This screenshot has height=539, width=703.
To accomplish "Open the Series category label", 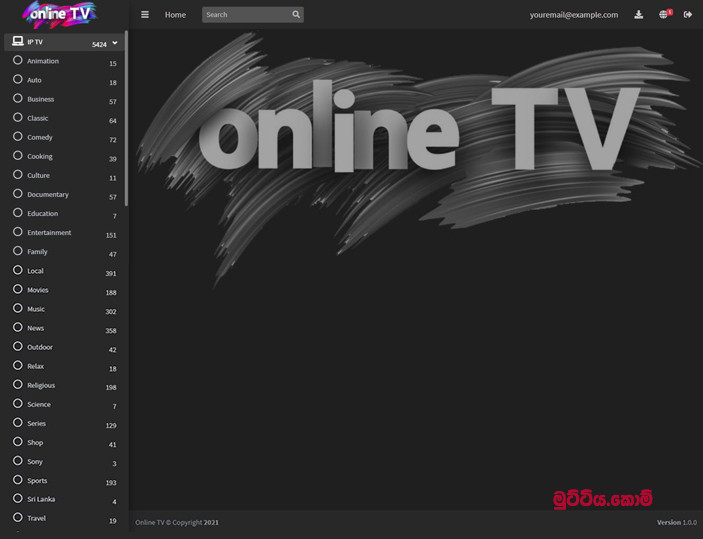I will [36, 423].
